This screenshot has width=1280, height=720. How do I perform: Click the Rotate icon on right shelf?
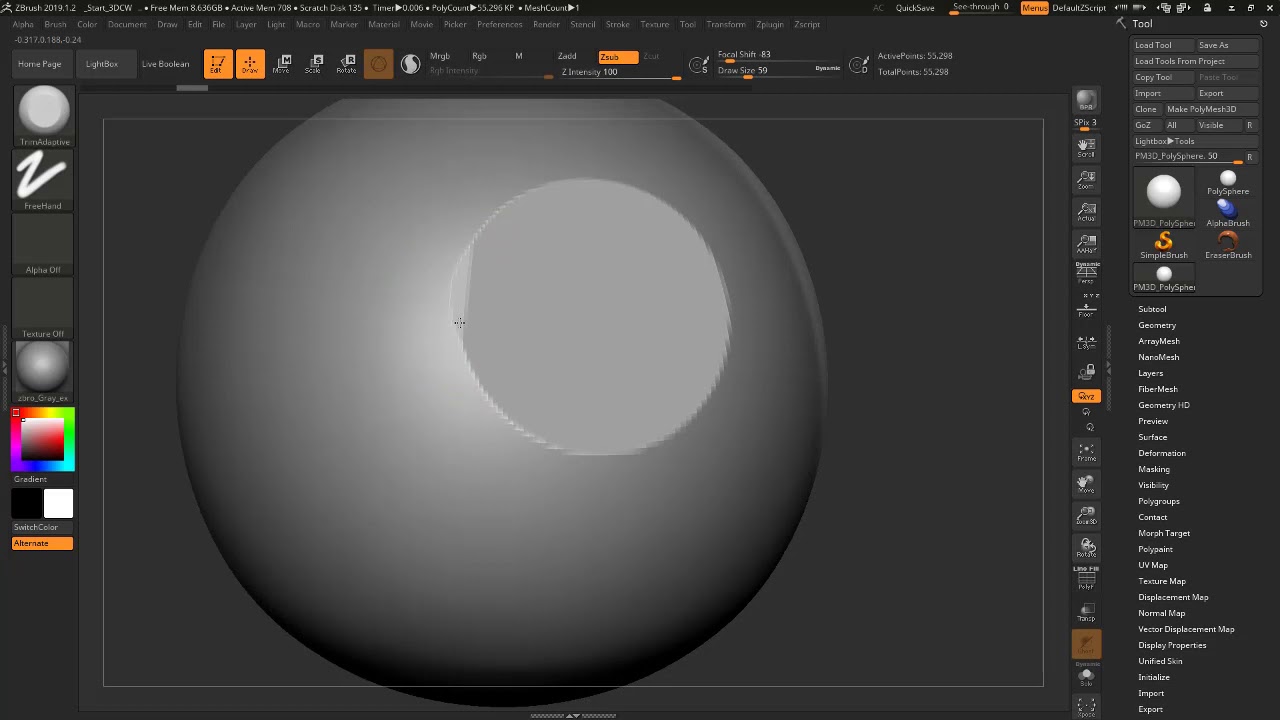1086,548
